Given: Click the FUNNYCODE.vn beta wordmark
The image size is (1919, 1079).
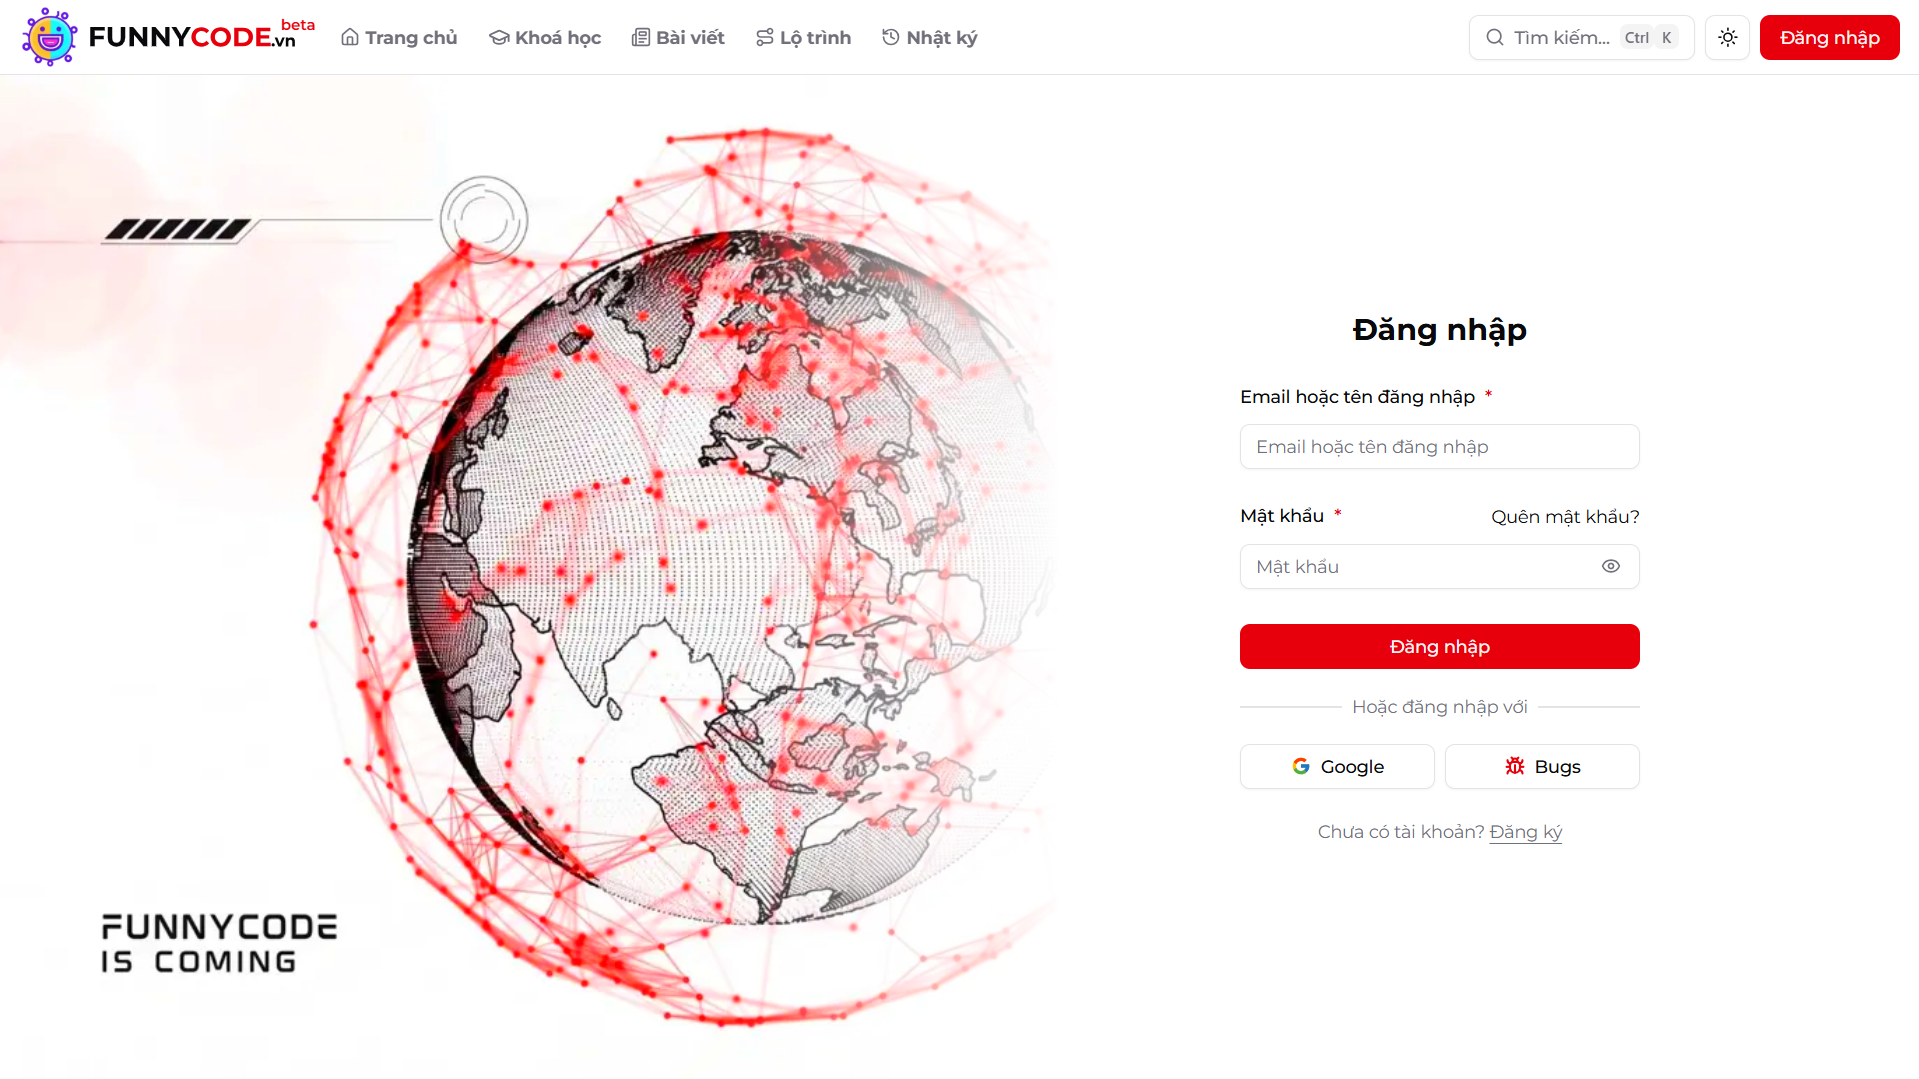Looking at the screenshot, I should click(201, 35).
